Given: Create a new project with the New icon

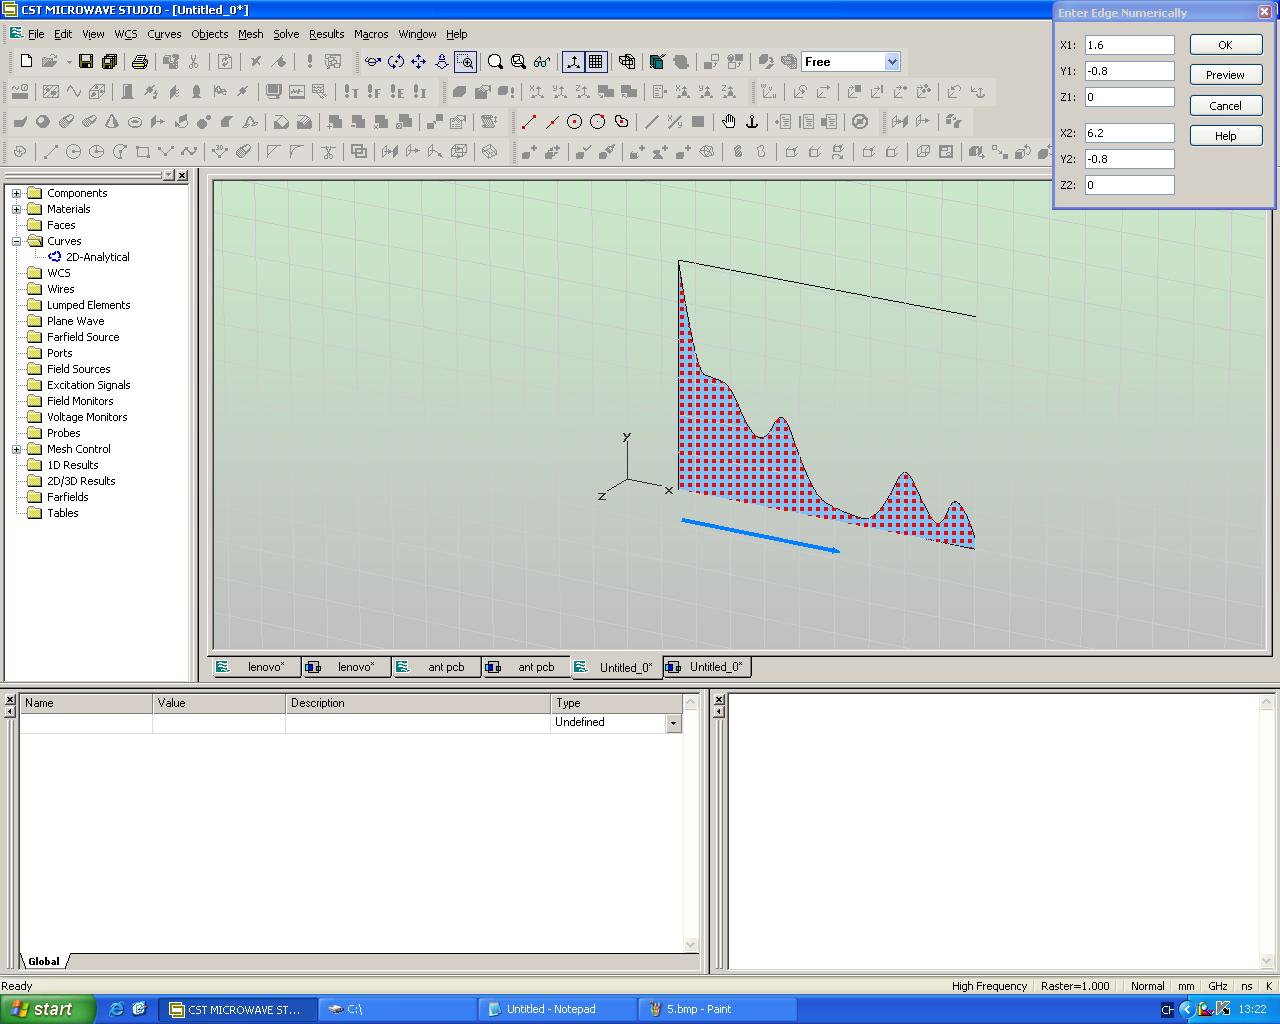Looking at the screenshot, I should click(27, 62).
